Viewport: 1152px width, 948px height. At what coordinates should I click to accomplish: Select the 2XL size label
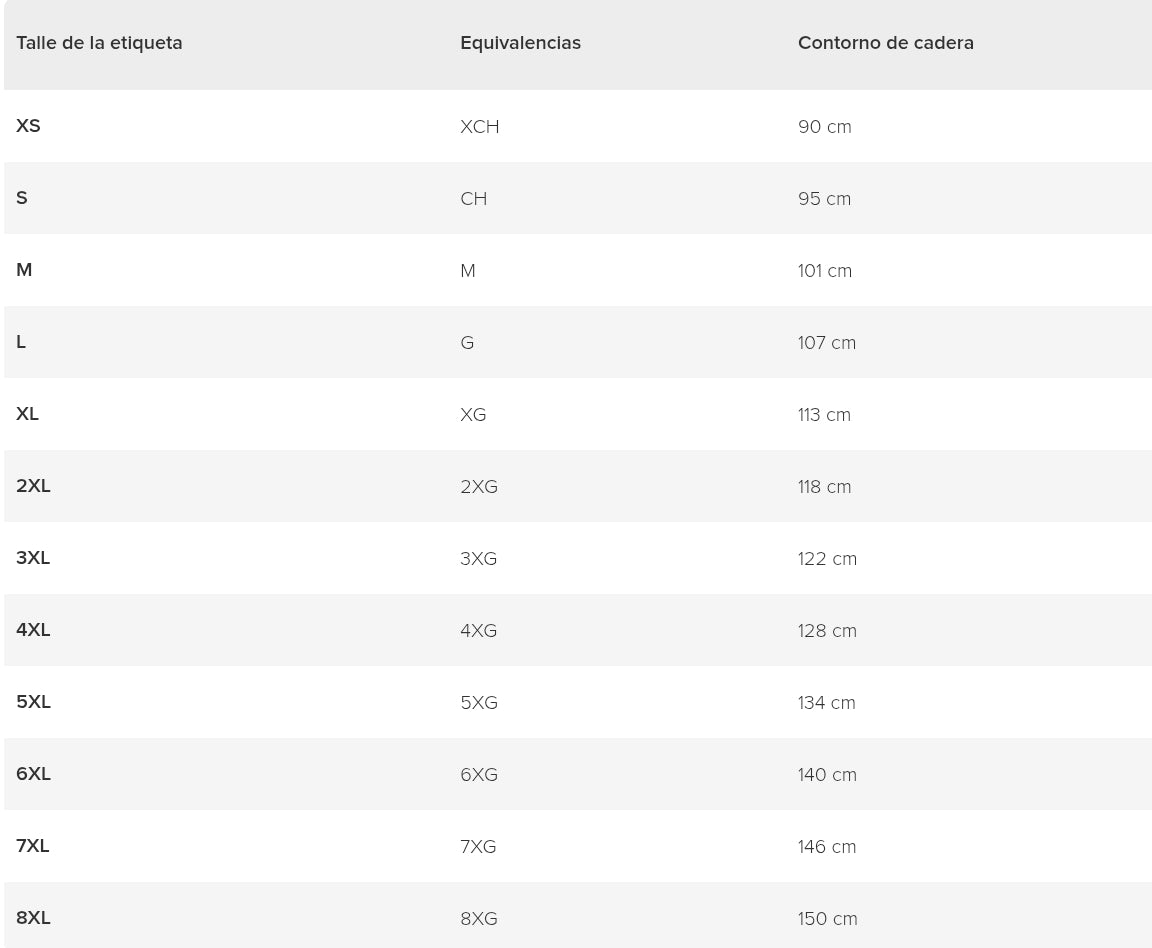(x=33, y=486)
